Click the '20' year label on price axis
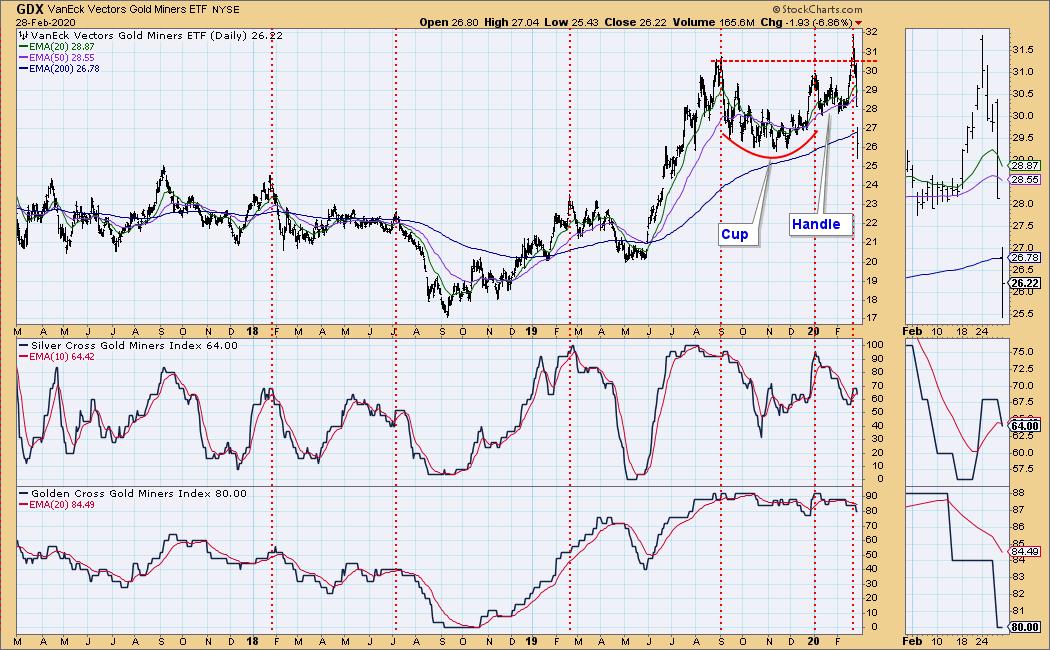Image resolution: width=1050 pixels, height=650 pixels. click(814, 331)
